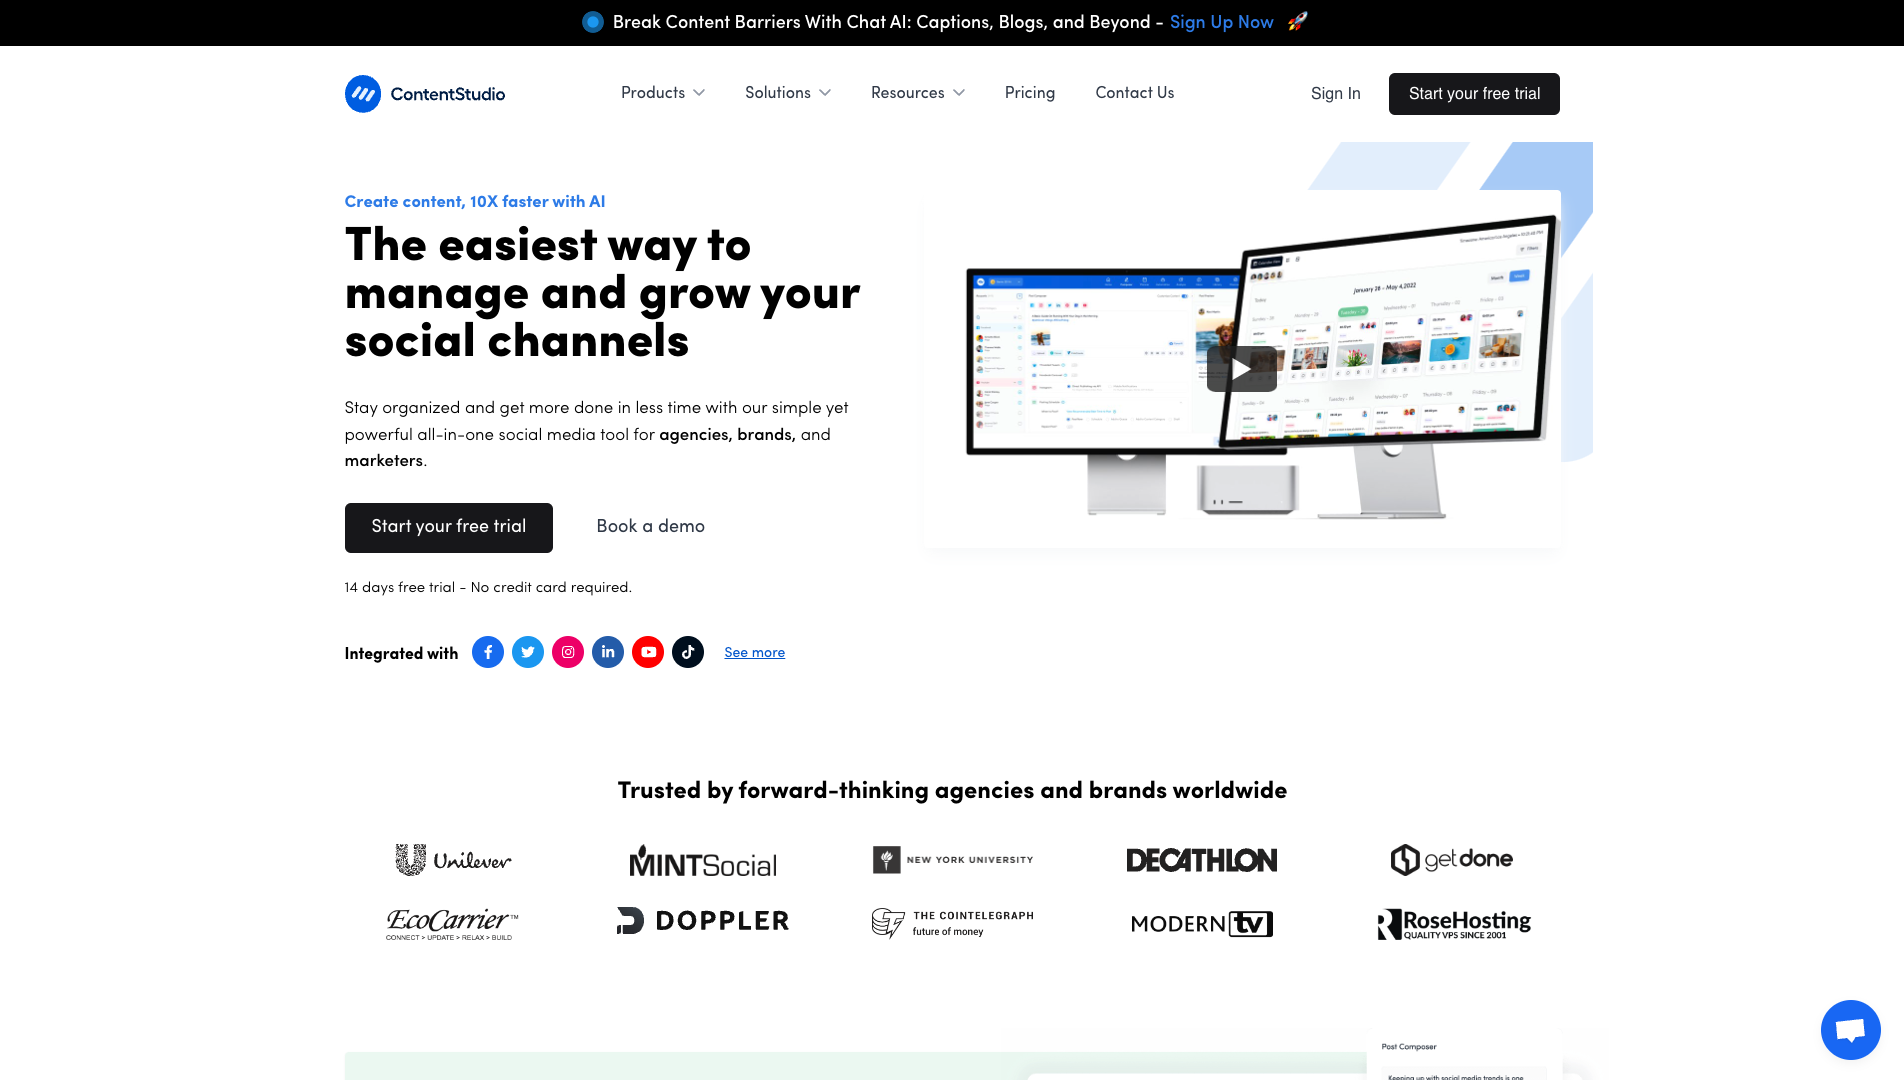Click the ContentStudio wordmark text
The height and width of the screenshot is (1080, 1904).
448,94
